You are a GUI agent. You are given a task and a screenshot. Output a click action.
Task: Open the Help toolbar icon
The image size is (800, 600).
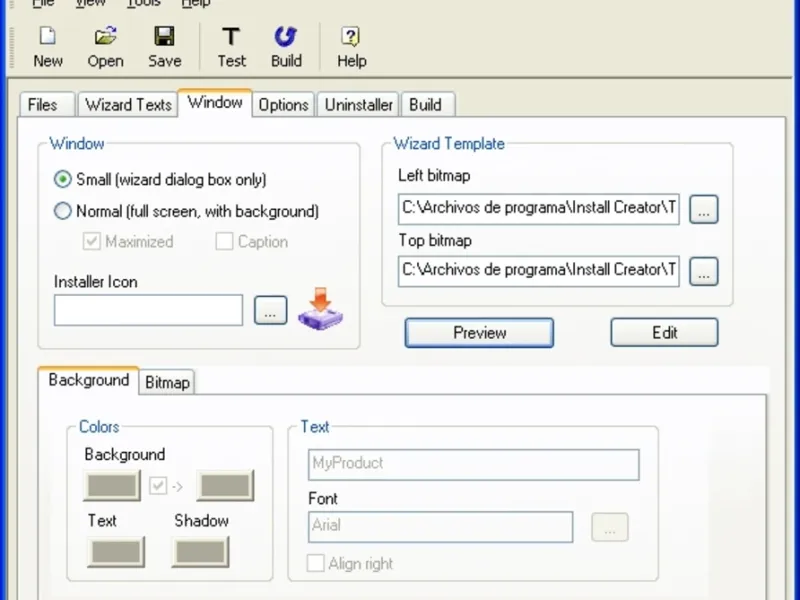point(351,37)
